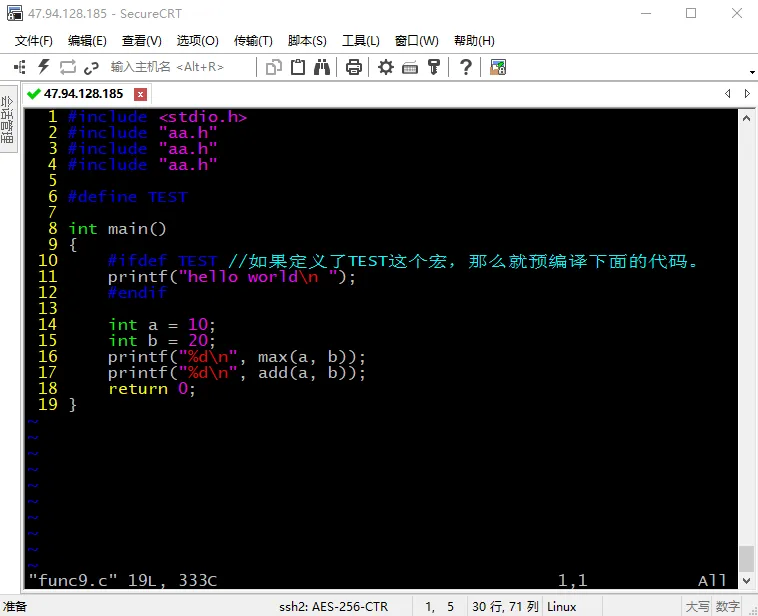Click the Quick Connect lightning icon
758x616 pixels.
(43, 67)
